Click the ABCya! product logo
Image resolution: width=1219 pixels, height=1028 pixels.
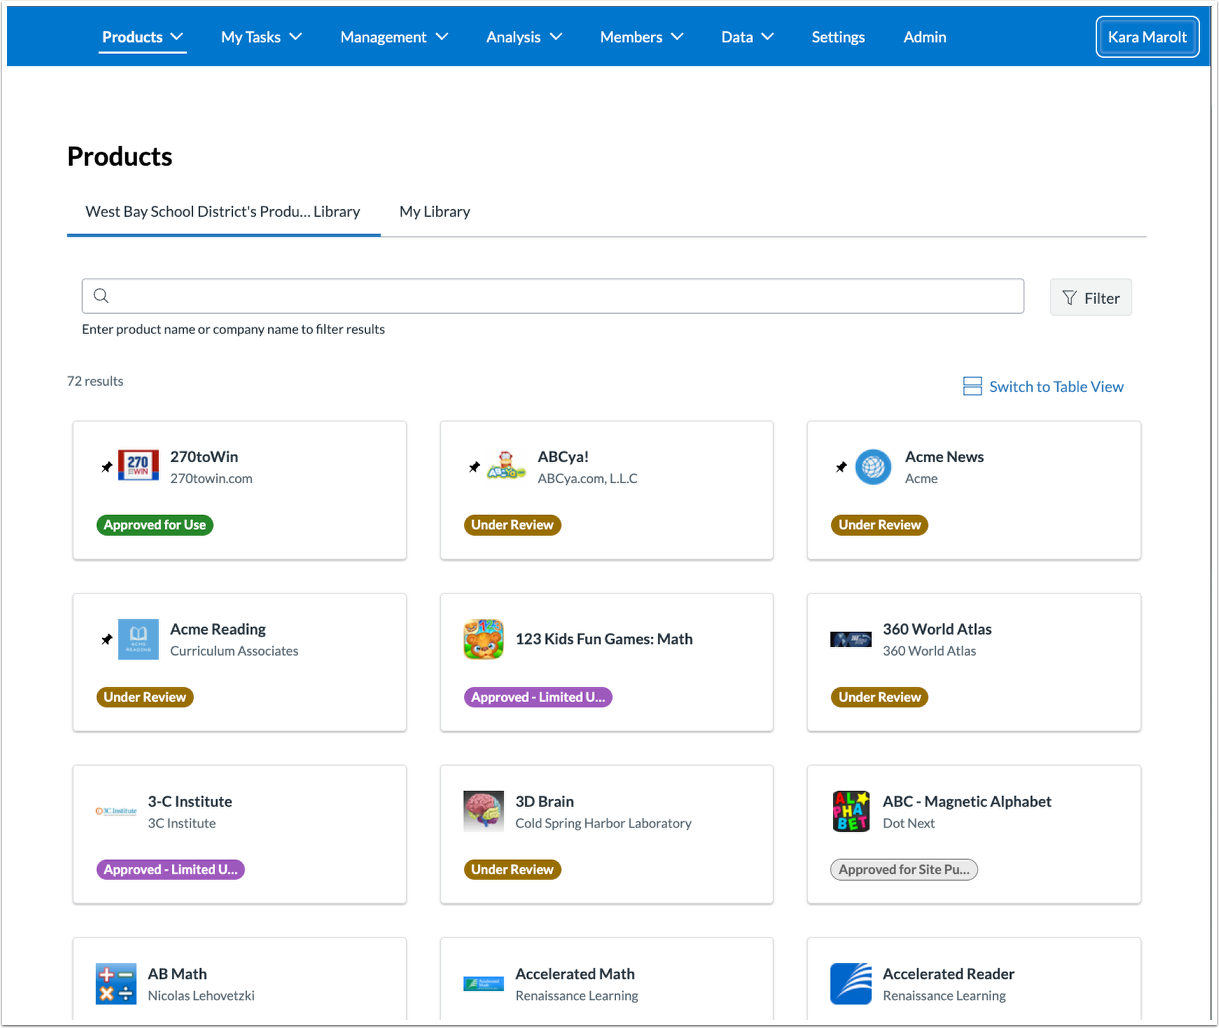click(x=506, y=466)
